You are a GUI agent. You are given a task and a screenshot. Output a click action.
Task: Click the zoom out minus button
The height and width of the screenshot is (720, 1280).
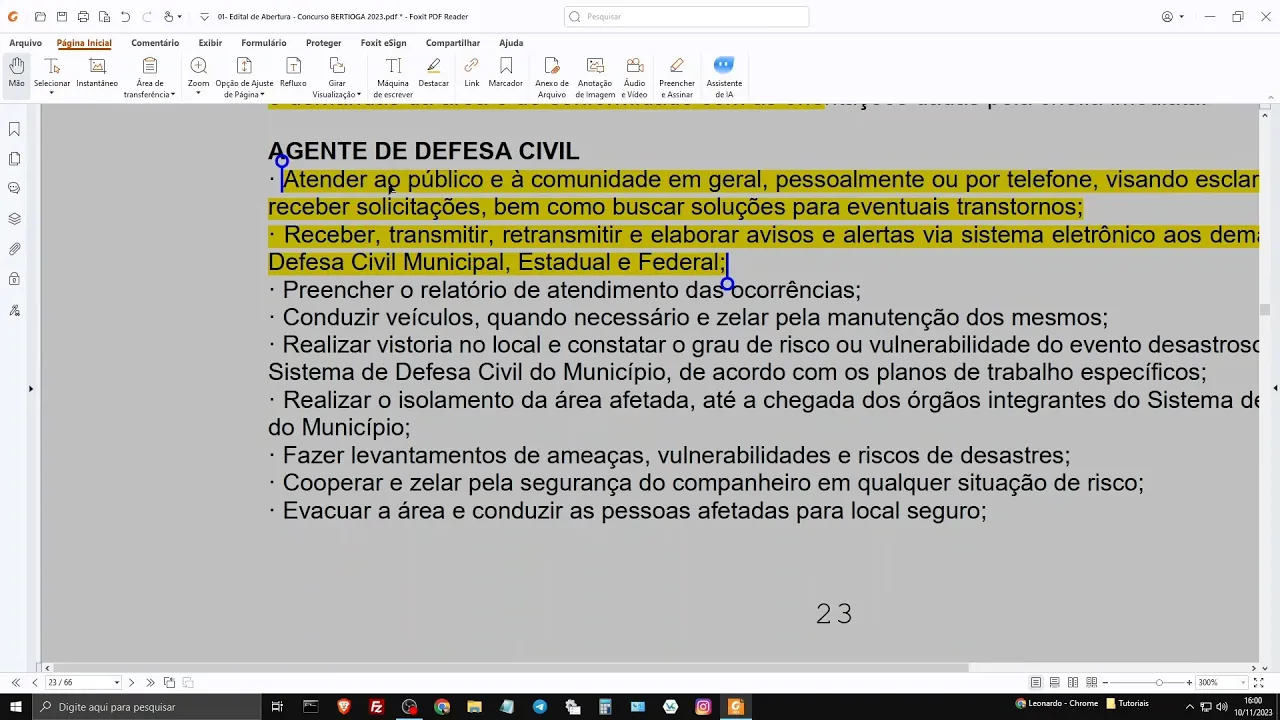tap(1107, 682)
